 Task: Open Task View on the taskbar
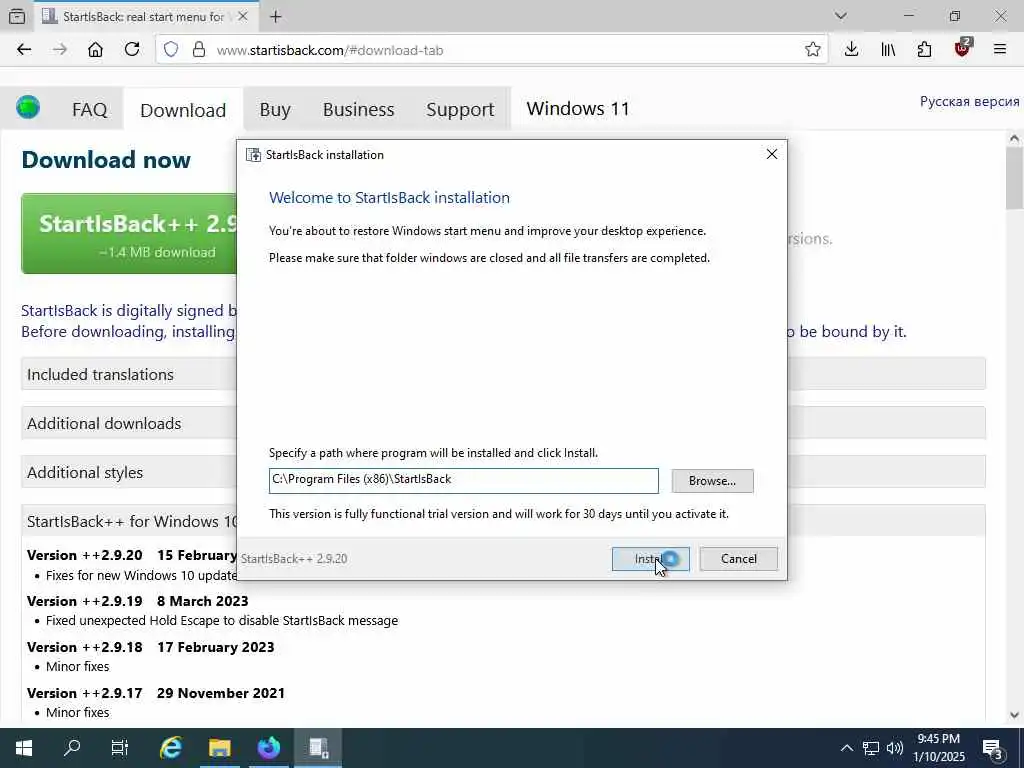point(120,748)
